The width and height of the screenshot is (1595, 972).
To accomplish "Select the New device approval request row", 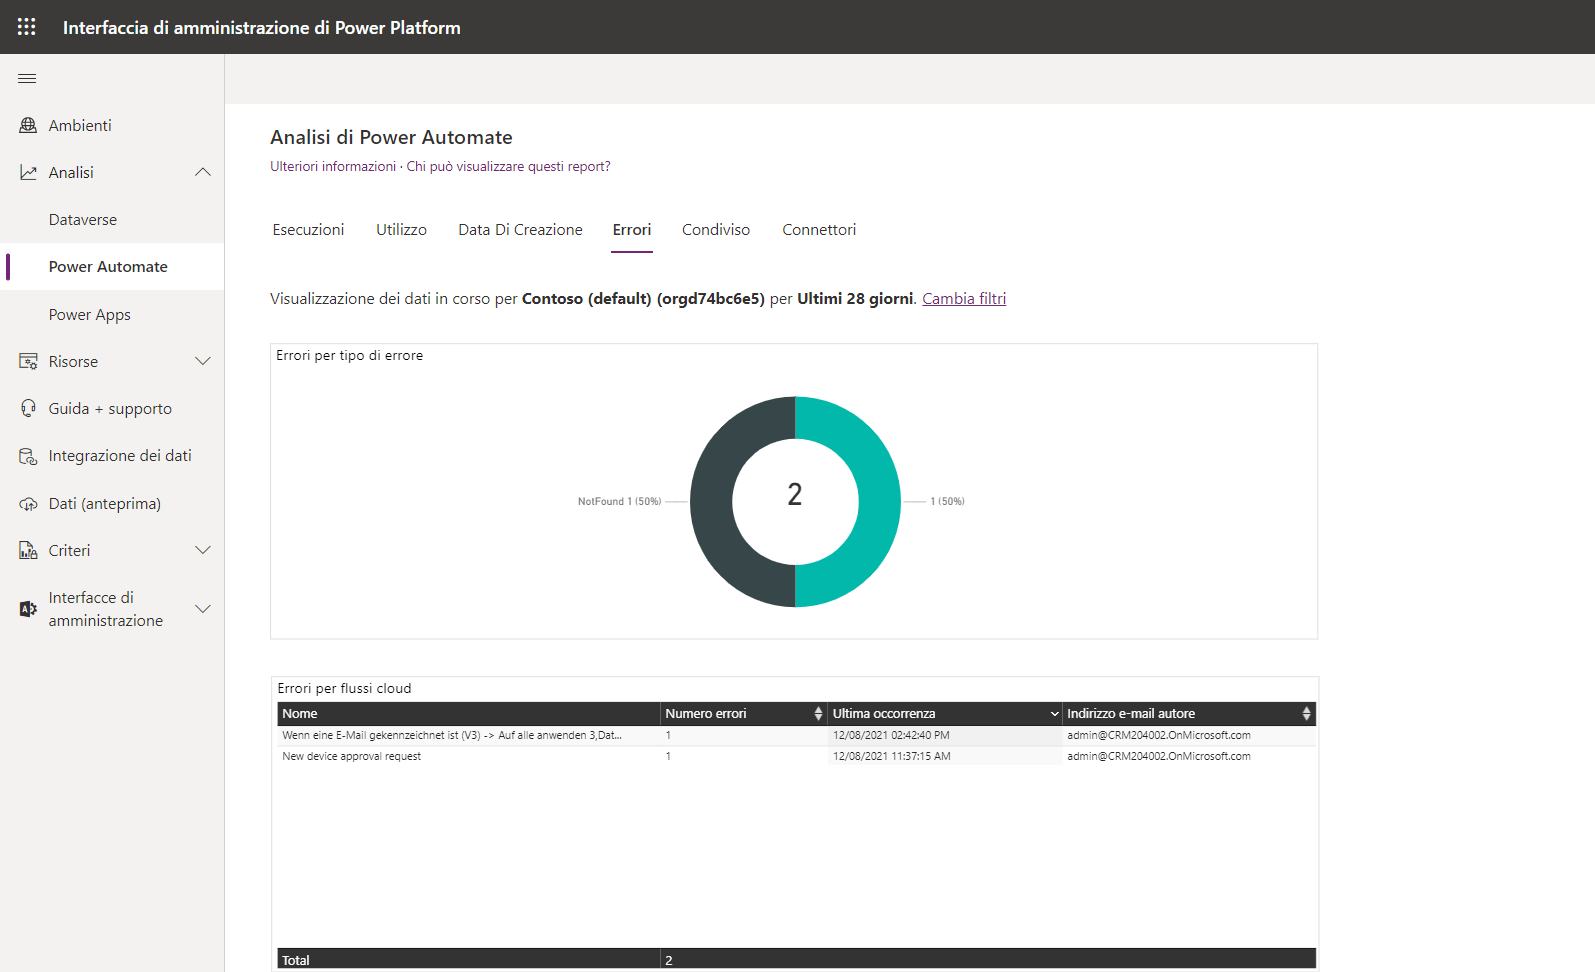I will (796, 756).
